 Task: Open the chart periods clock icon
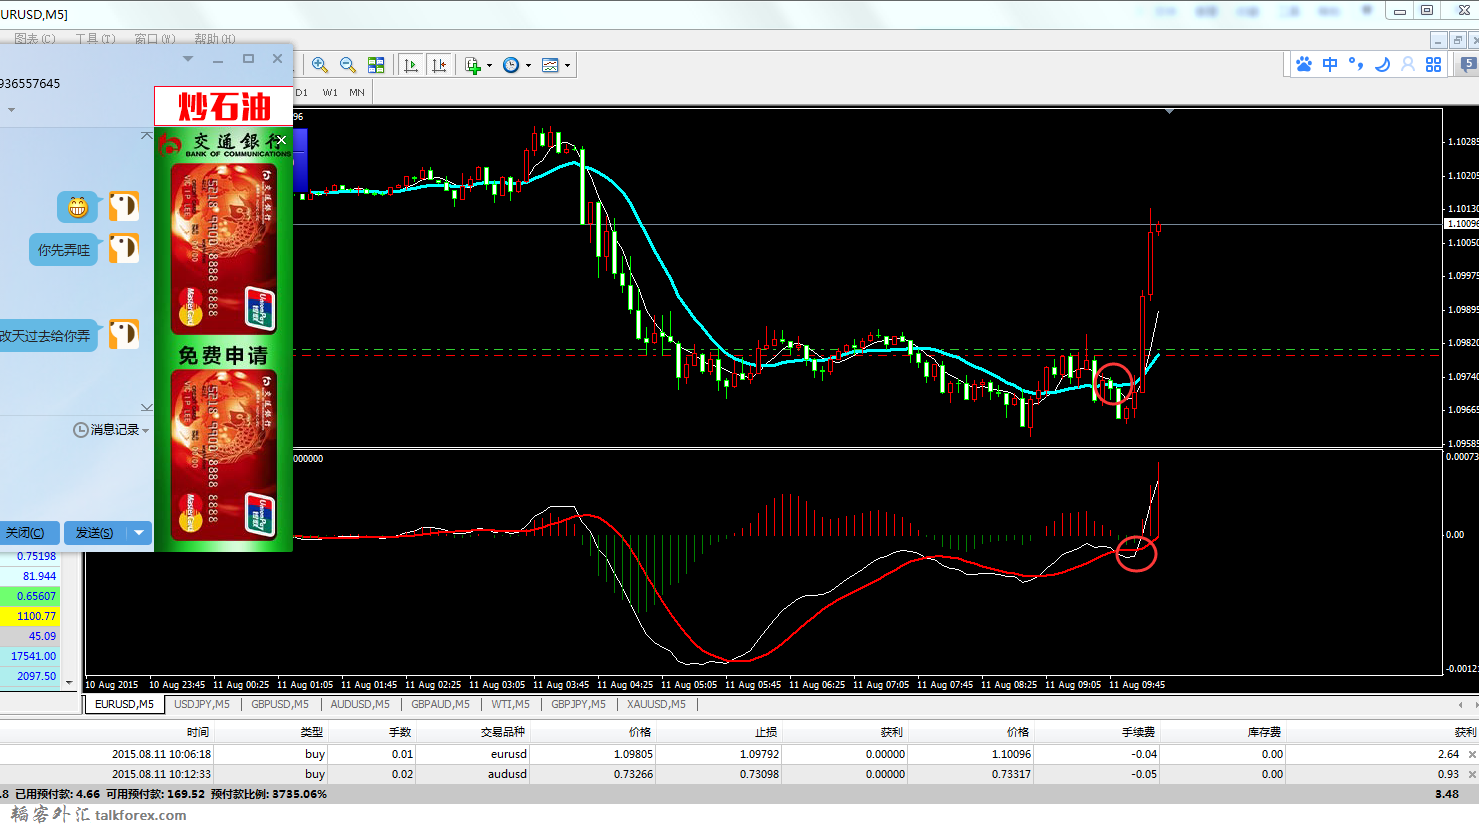pyautogui.click(x=511, y=65)
